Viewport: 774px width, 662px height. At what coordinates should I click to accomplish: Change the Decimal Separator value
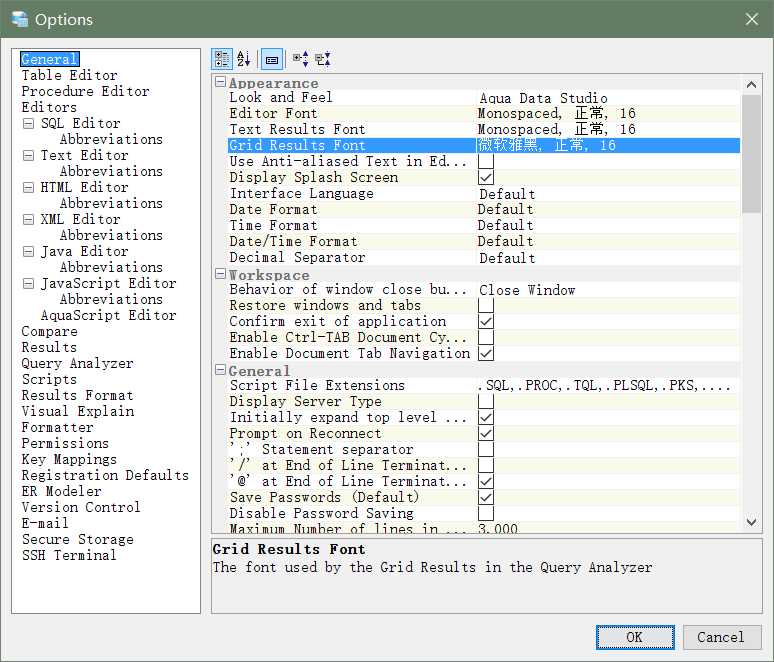click(608, 258)
